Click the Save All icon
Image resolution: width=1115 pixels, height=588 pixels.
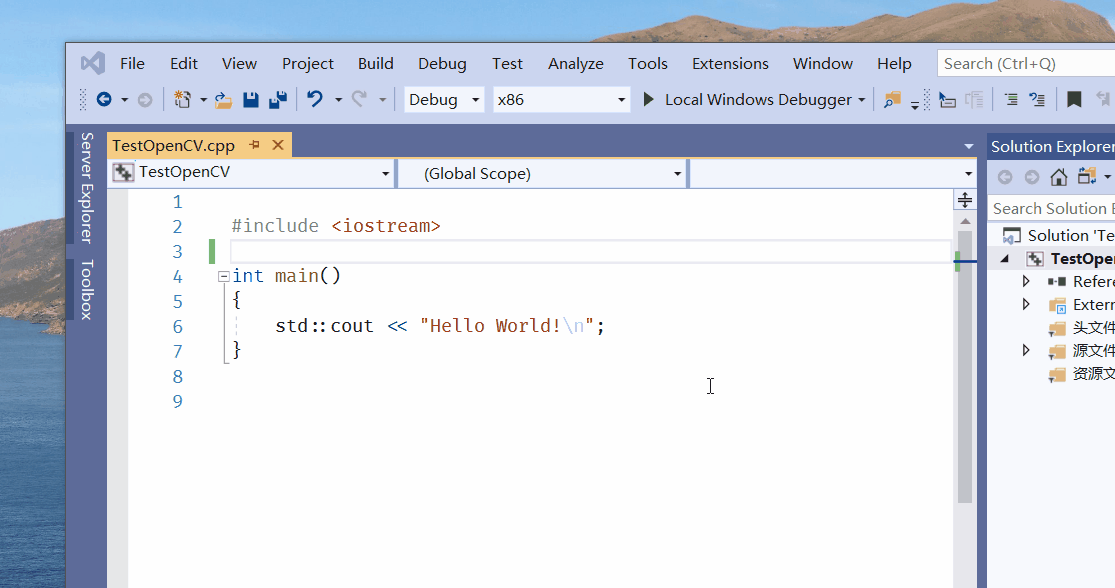pyautogui.click(x=278, y=100)
